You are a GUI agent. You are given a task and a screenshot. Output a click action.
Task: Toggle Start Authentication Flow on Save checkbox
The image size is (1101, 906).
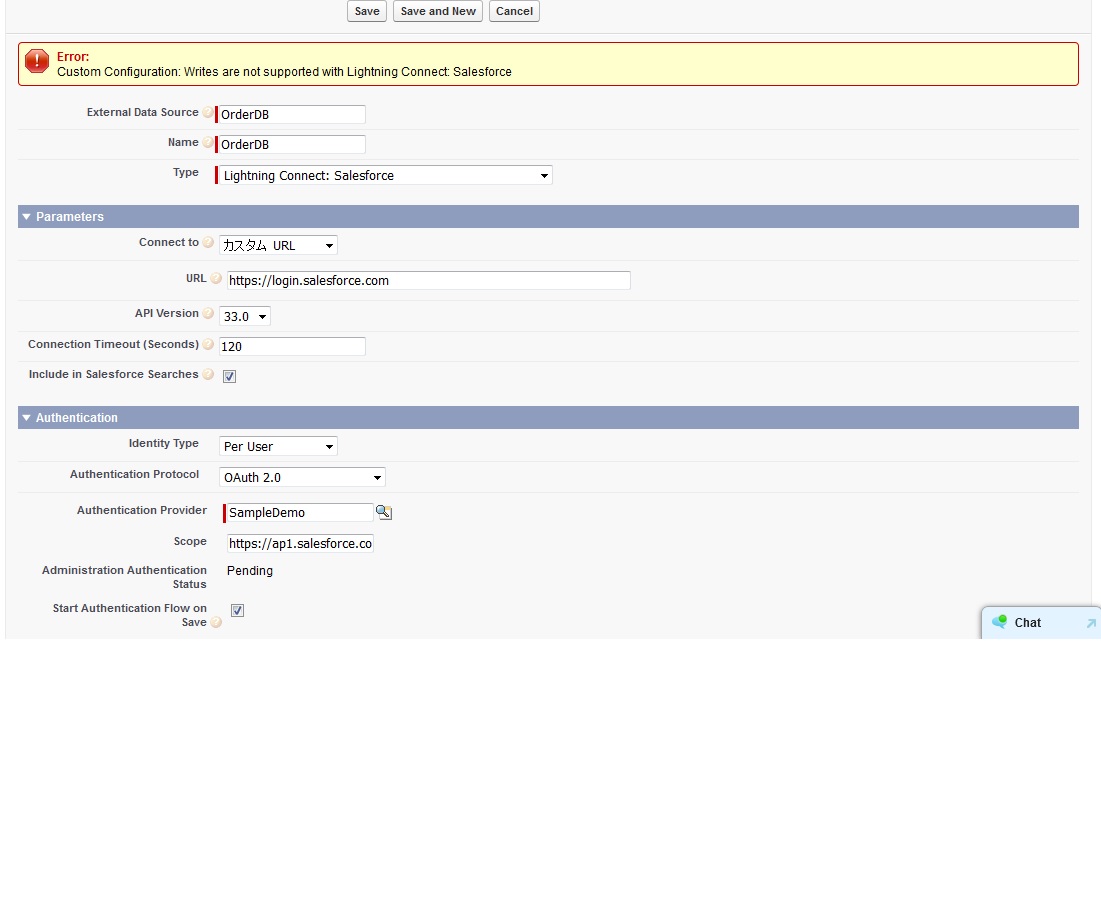point(237,610)
